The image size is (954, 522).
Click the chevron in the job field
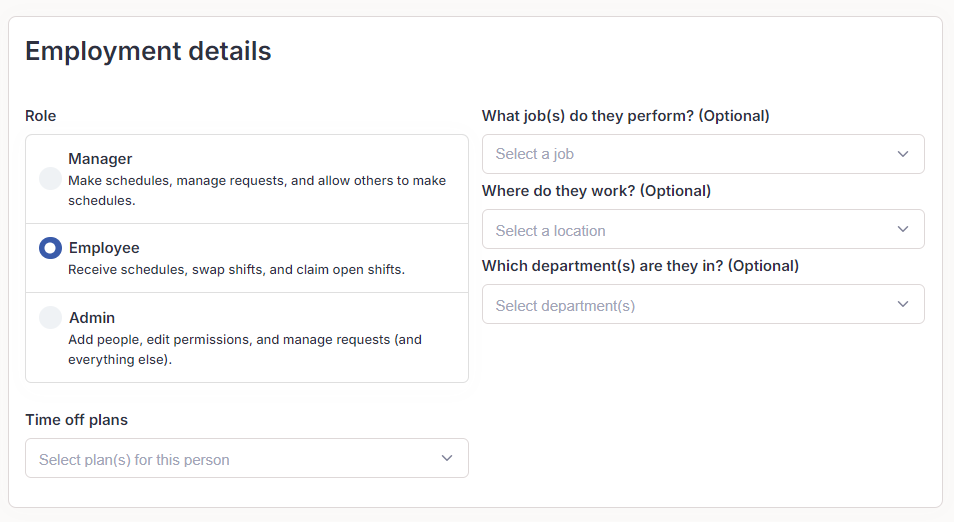click(903, 154)
